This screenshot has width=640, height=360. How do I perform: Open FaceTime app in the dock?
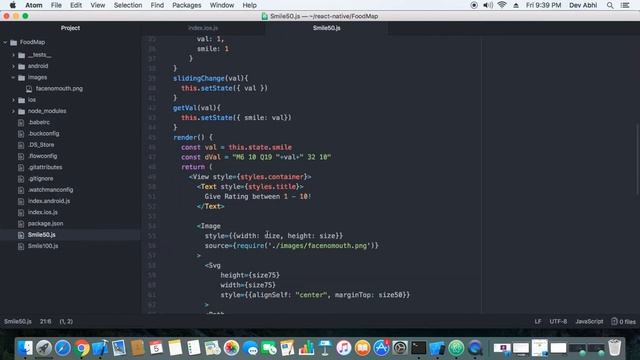pyautogui.click(x=269, y=348)
